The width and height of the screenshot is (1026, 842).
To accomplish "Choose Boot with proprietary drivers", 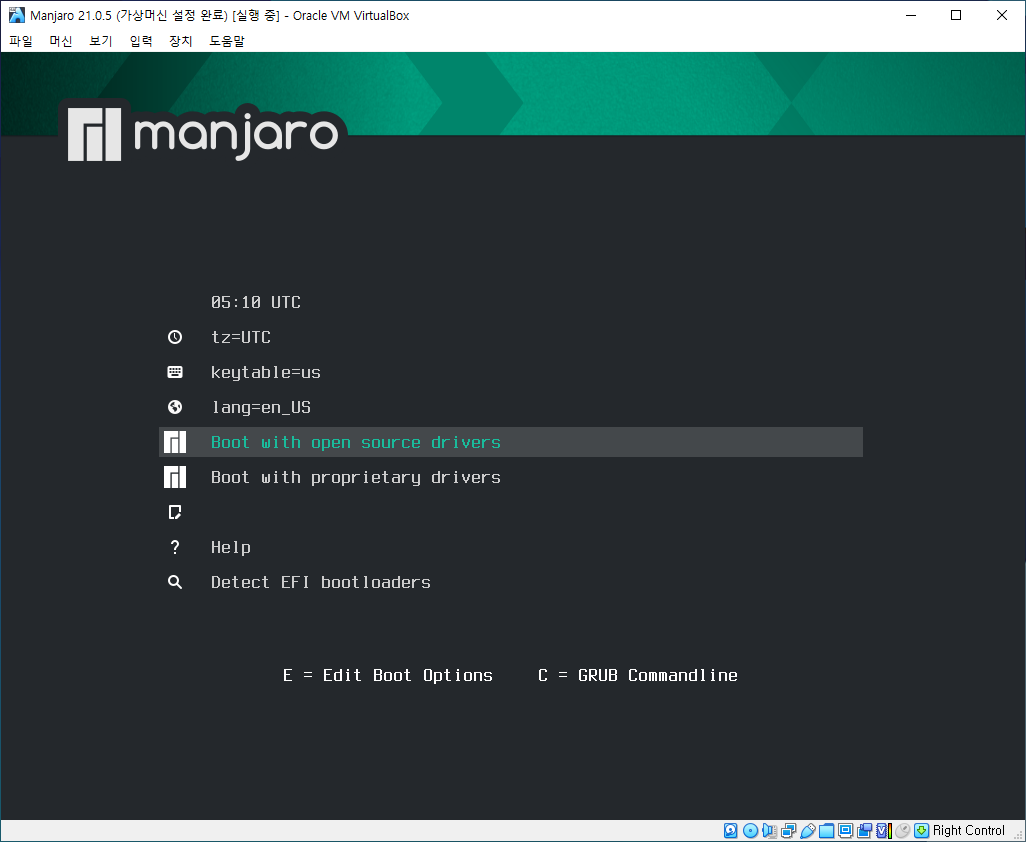I will tap(356, 478).
